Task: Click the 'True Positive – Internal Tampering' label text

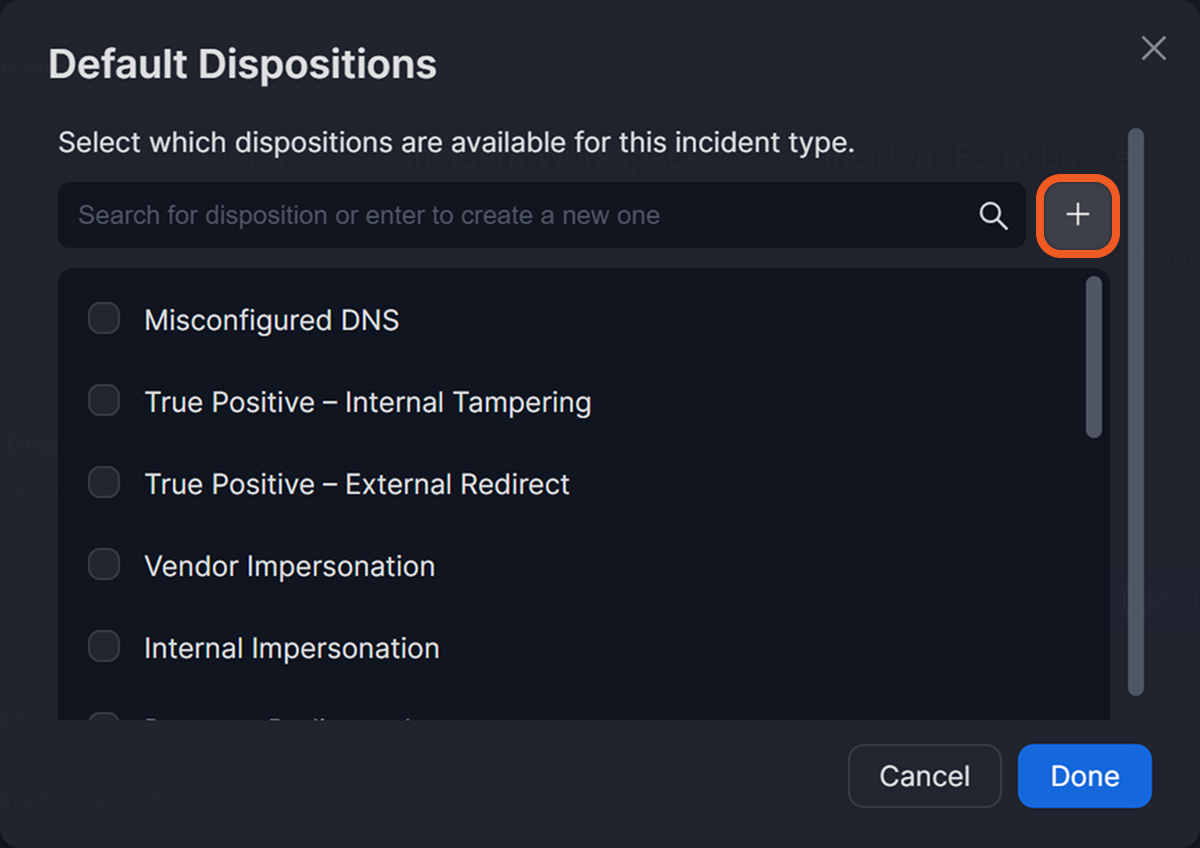Action: click(367, 402)
